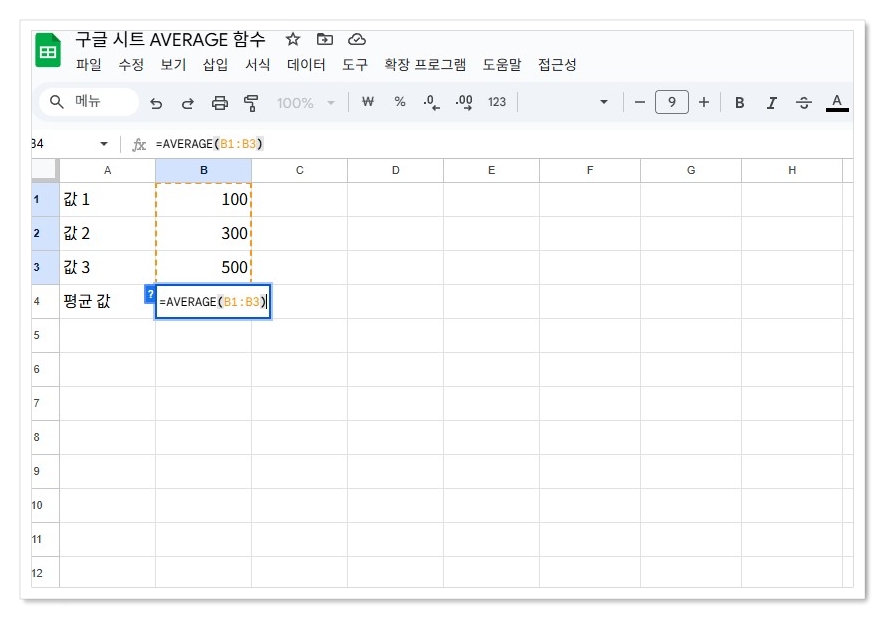Star the document with the star icon
This screenshot has width=885, height=619.
point(292,39)
